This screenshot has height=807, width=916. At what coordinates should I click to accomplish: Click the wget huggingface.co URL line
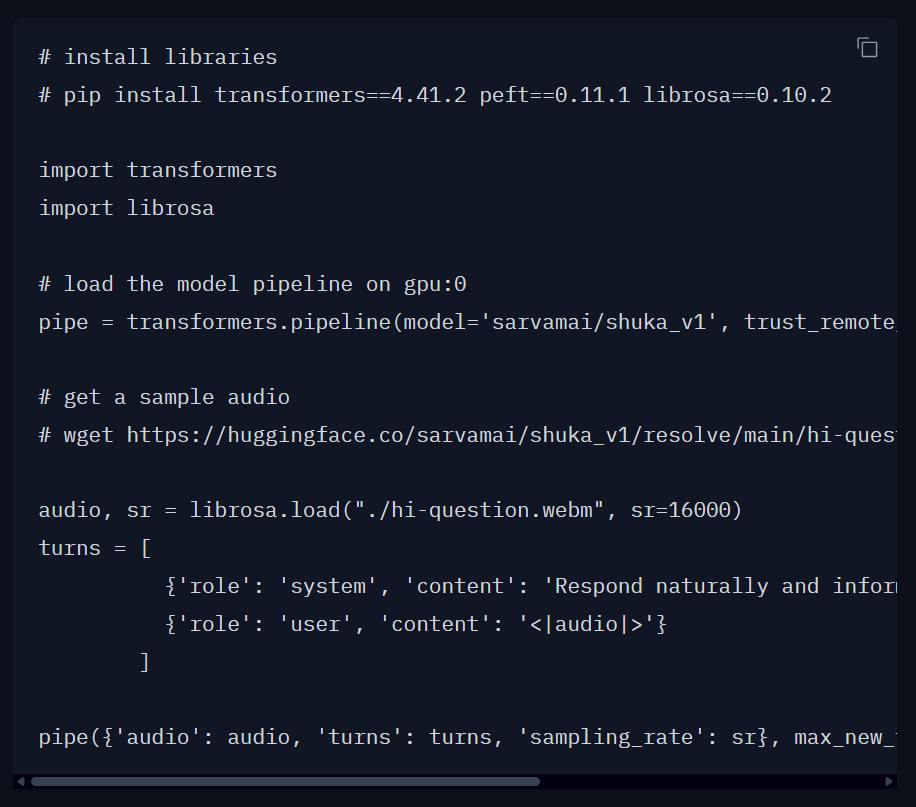(x=467, y=435)
